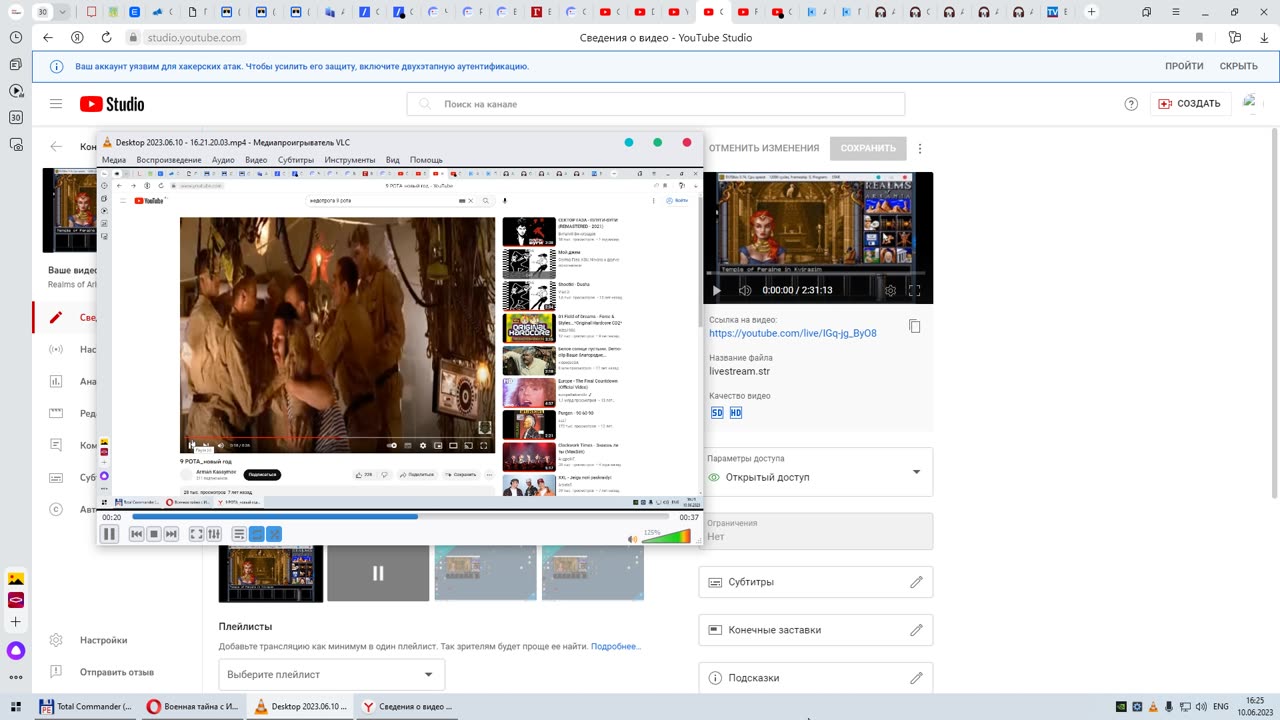Viewport: 1280px width, 720px height.
Task: Toggle VLC fullscreen mode button
Action: [x=196, y=534]
